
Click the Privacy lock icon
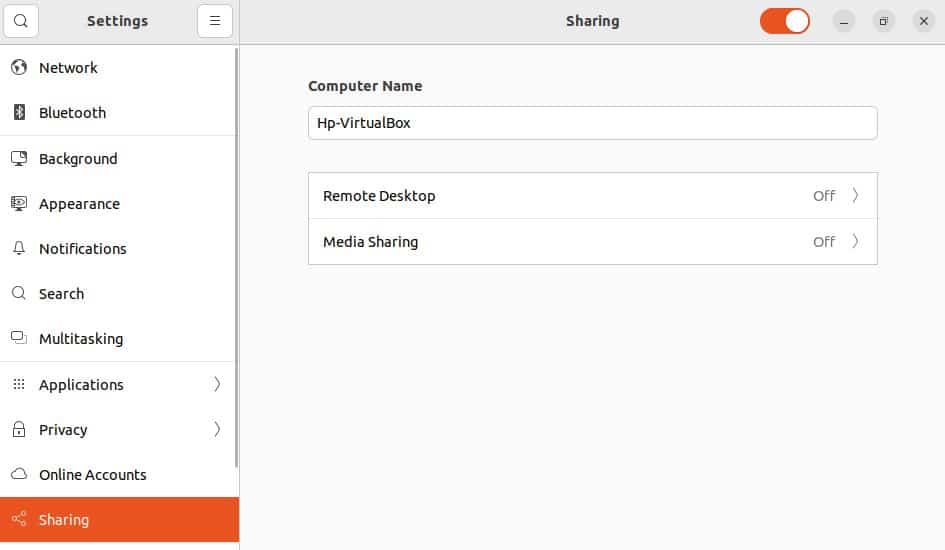pyautogui.click(x=18, y=430)
